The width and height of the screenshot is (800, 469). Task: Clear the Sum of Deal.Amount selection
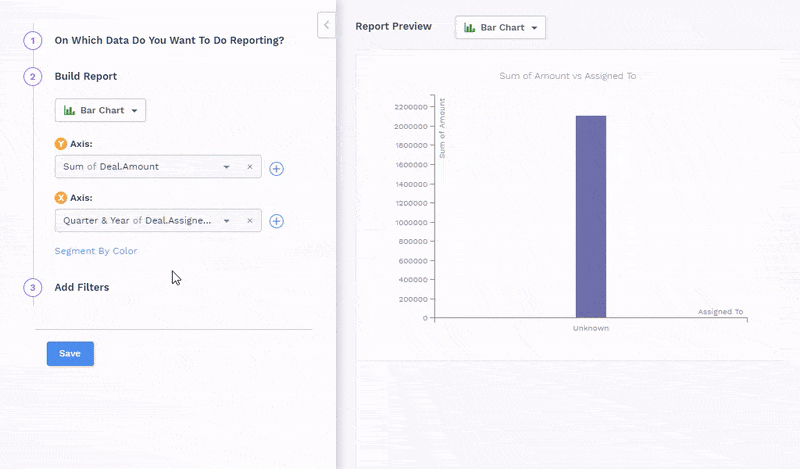(x=250, y=167)
